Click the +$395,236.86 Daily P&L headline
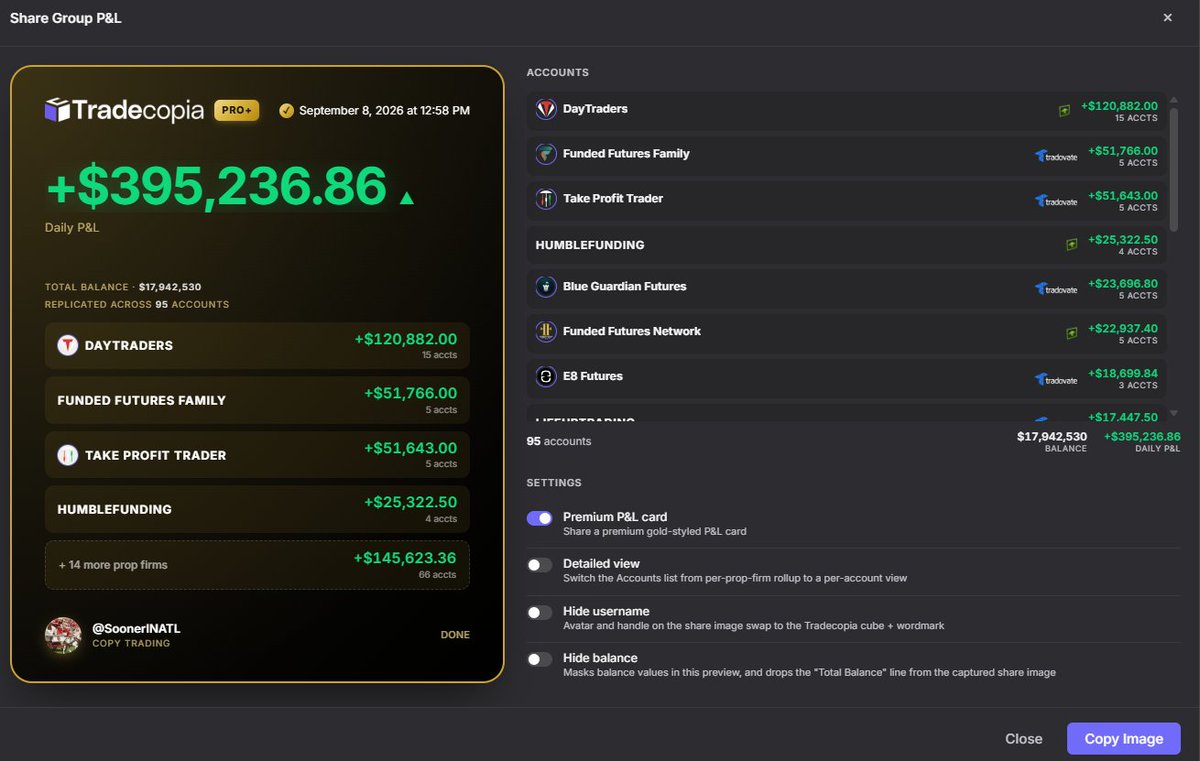 click(x=216, y=187)
